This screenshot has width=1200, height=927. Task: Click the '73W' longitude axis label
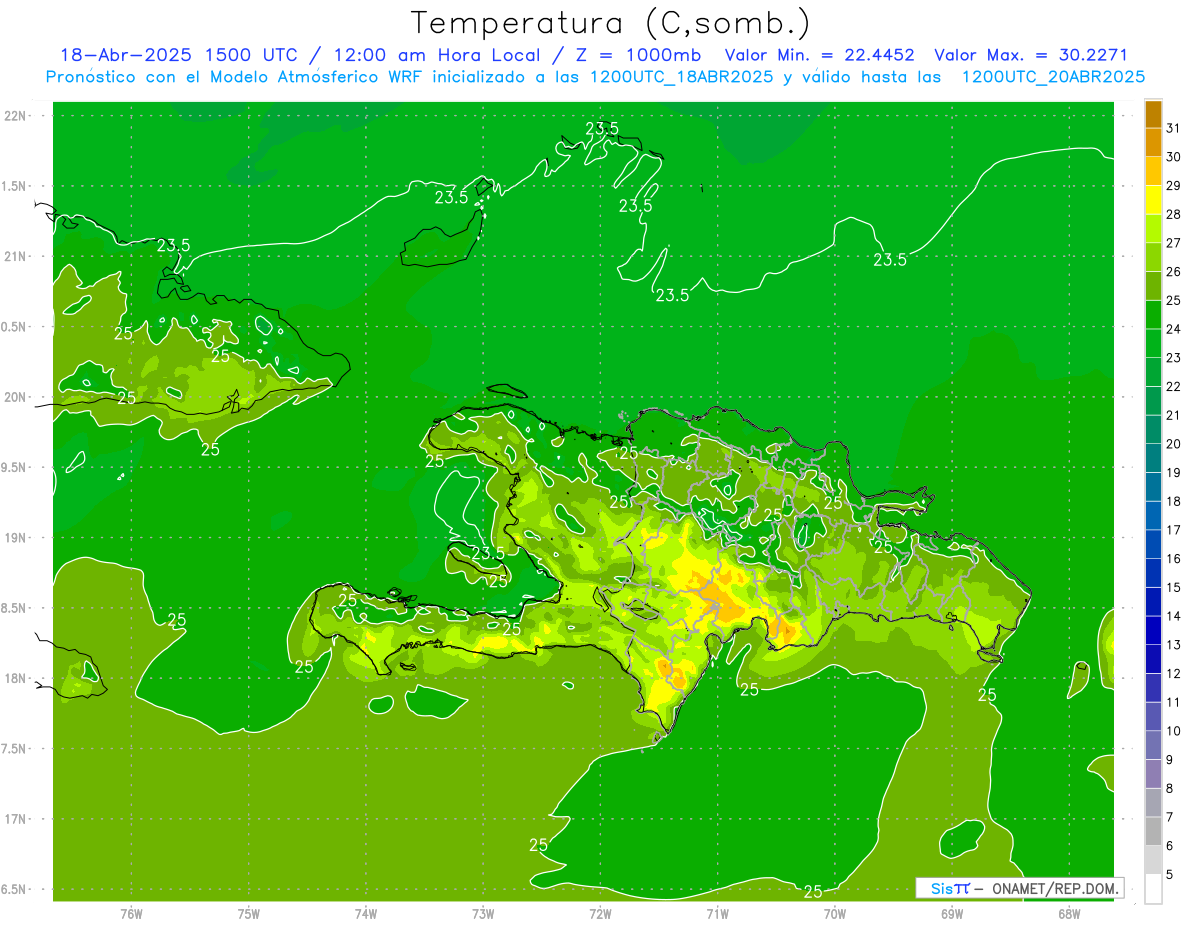coord(483,914)
